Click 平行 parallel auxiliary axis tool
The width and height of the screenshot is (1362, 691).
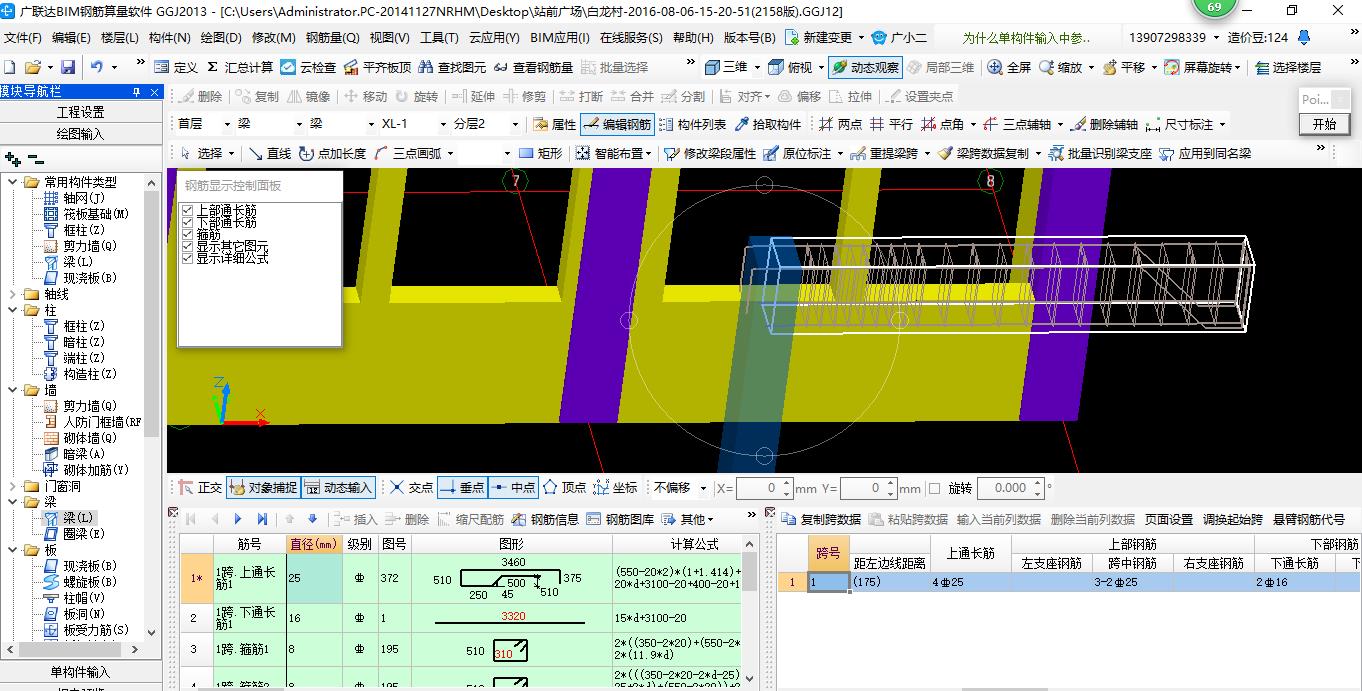point(892,125)
